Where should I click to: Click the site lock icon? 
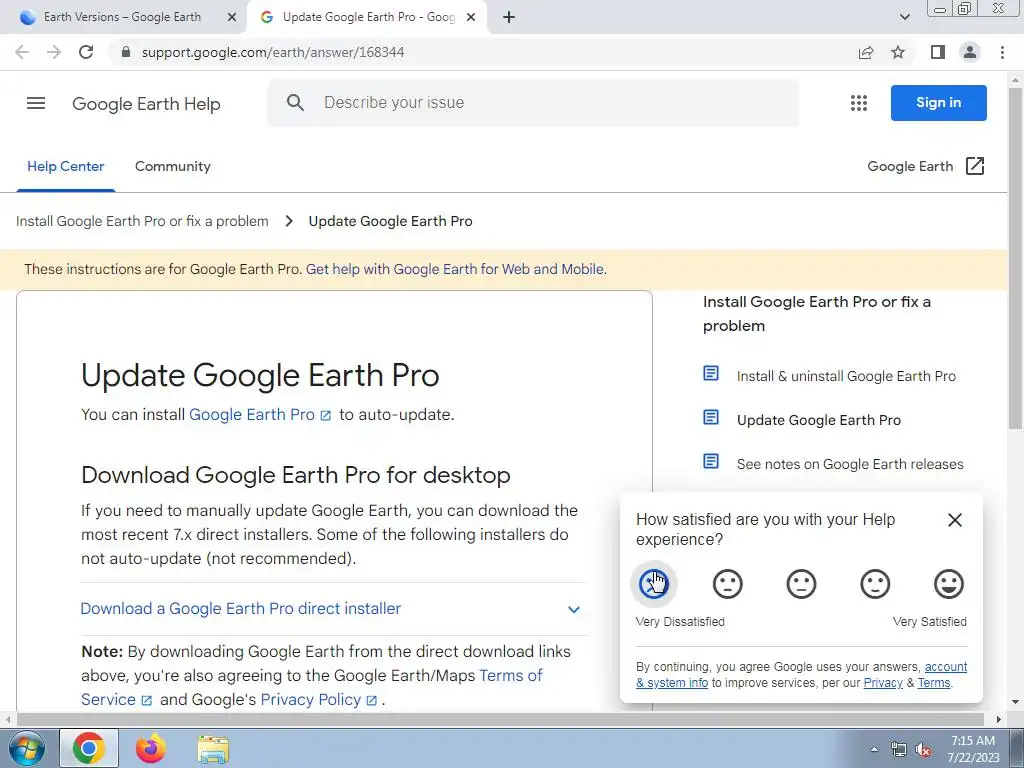pos(126,52)
